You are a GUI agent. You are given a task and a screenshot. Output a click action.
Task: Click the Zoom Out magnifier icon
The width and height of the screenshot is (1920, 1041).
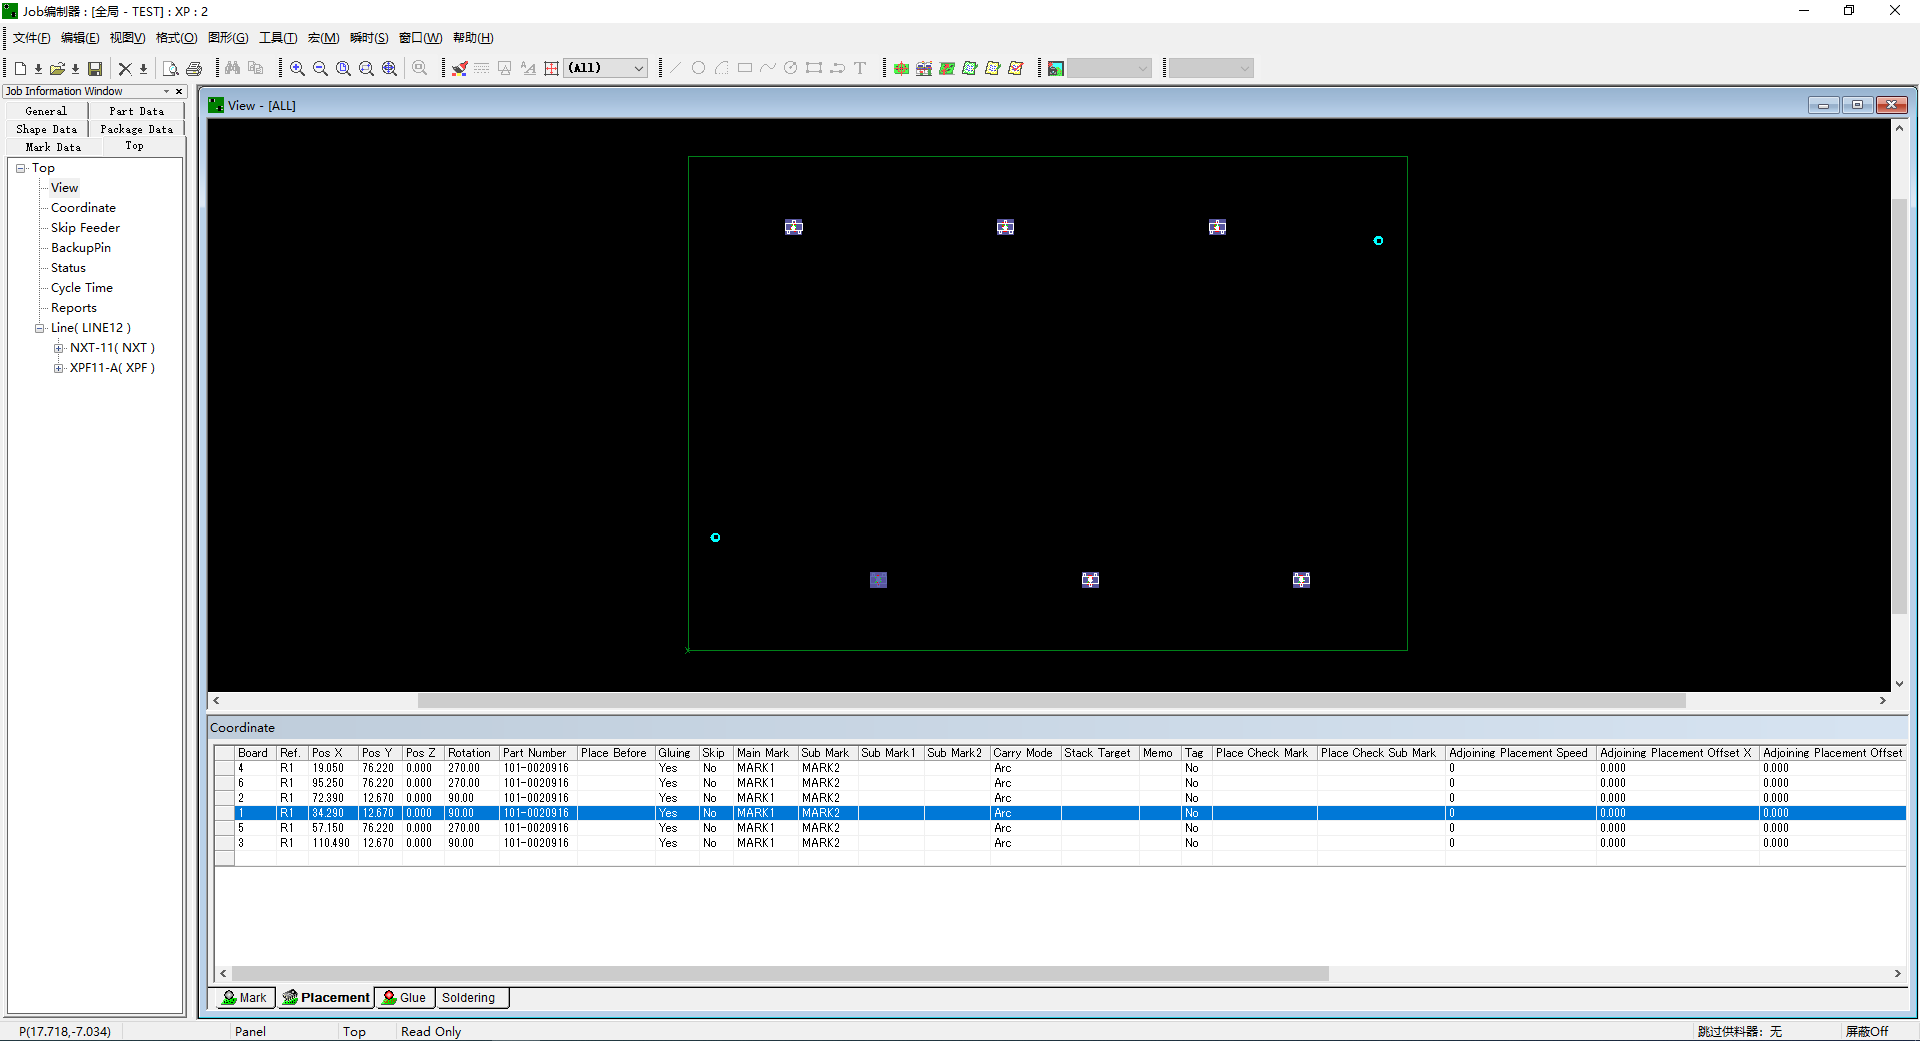(x=320, y=69)
